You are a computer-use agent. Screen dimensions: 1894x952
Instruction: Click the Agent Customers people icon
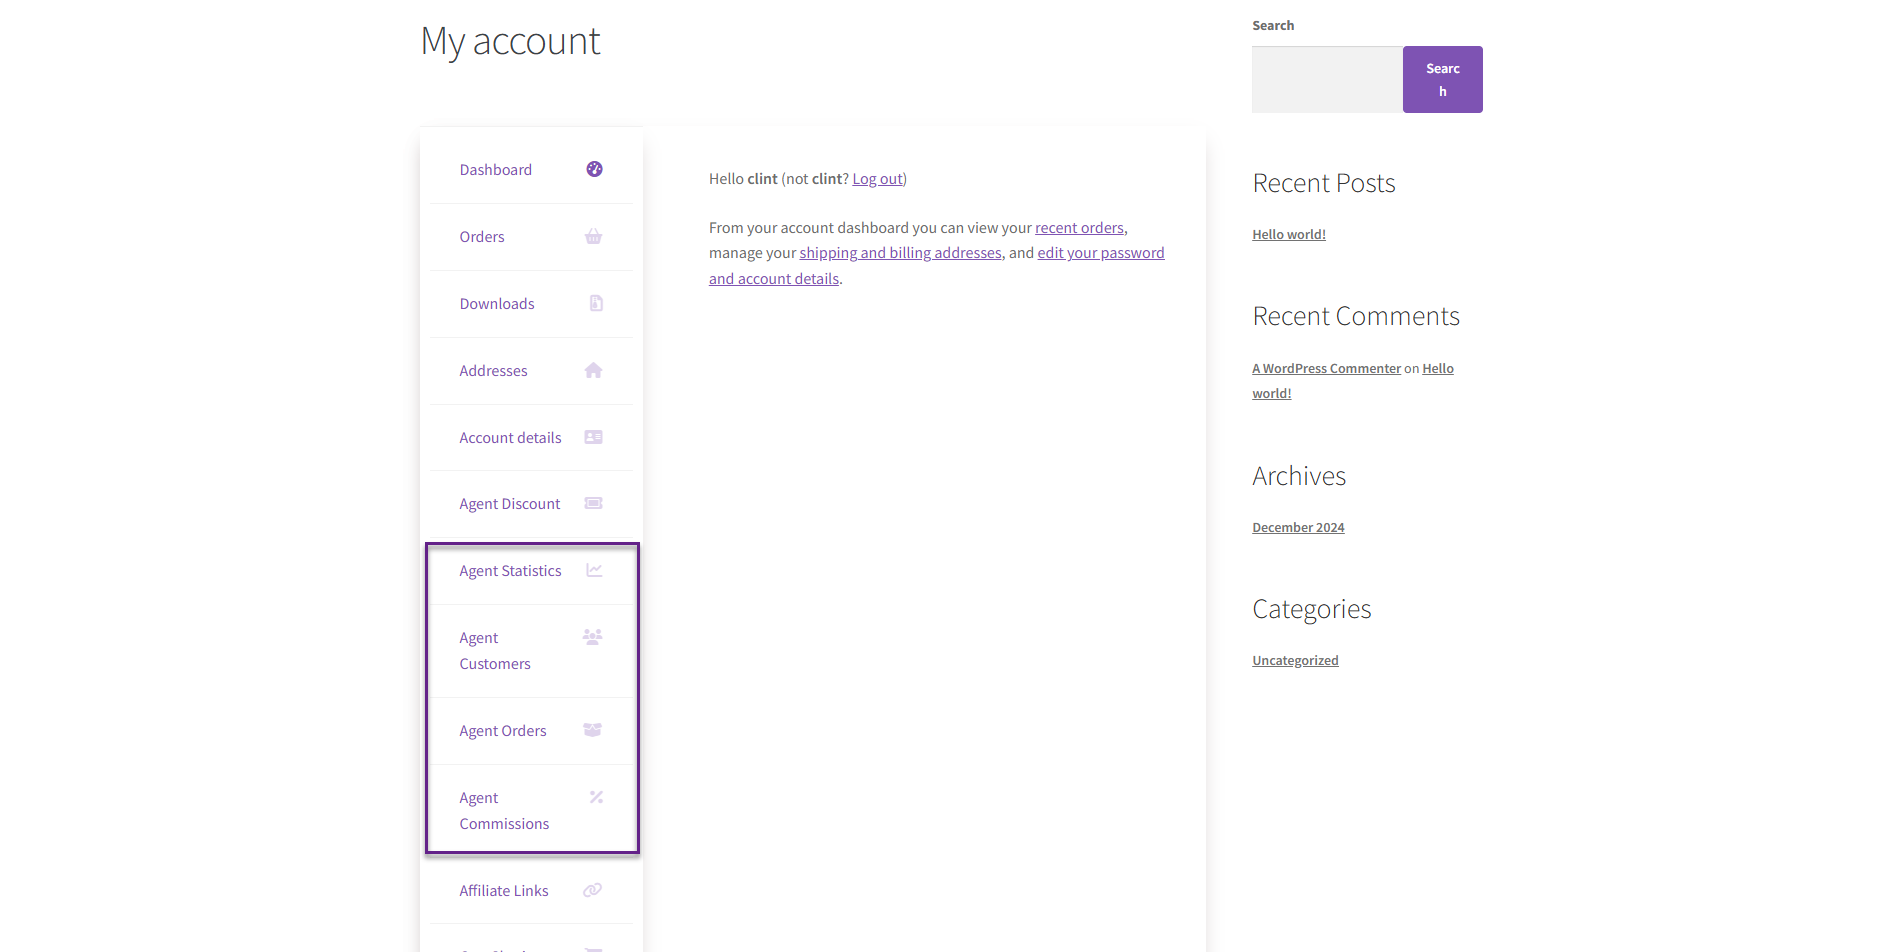click(592, 637)
